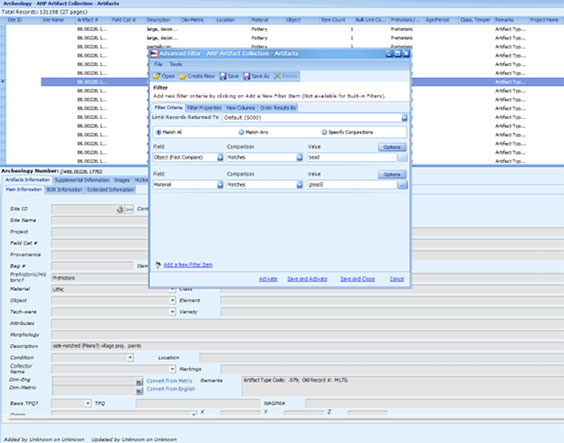Open the second Matches comparison dropdown

pos(299,184)
